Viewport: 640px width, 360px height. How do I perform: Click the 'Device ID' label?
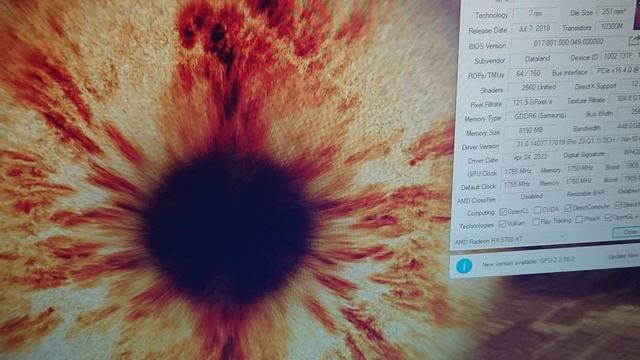[584, 58]
